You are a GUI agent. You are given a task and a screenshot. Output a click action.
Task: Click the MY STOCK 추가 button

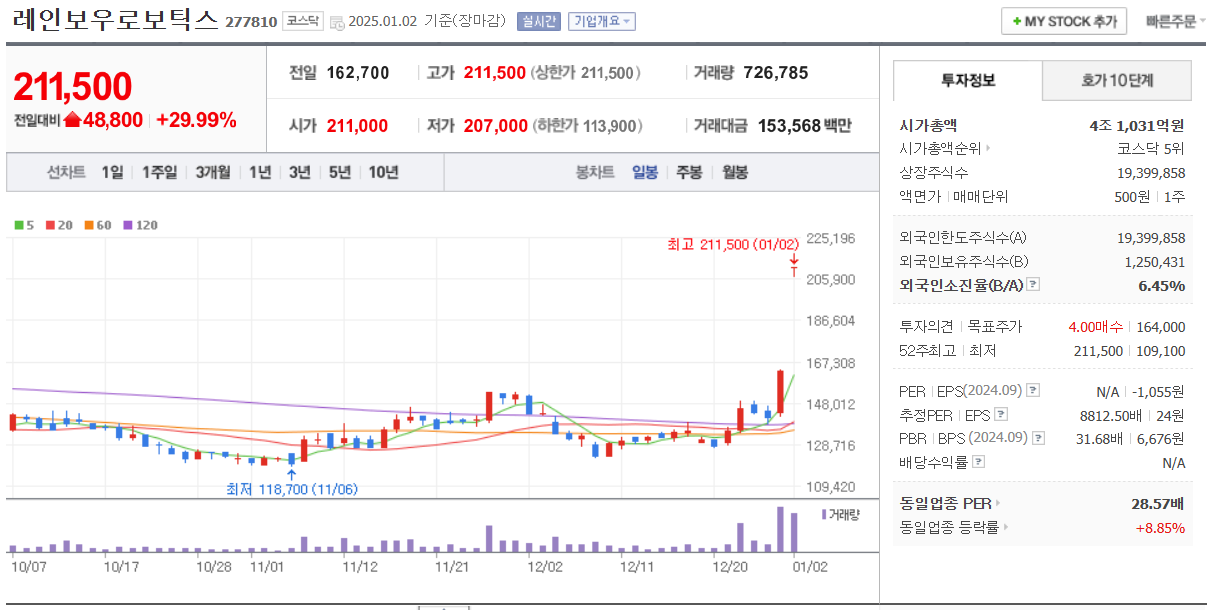pos(1064,21)
